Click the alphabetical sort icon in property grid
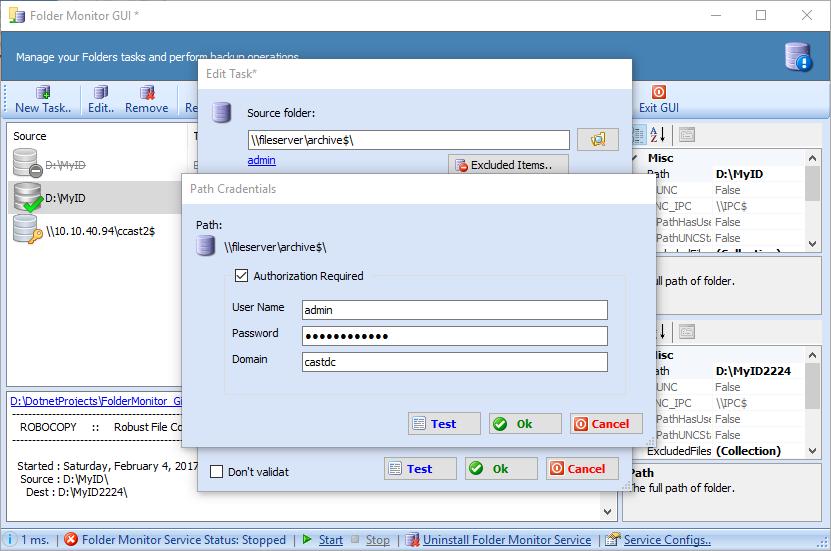 click(657, 135)
